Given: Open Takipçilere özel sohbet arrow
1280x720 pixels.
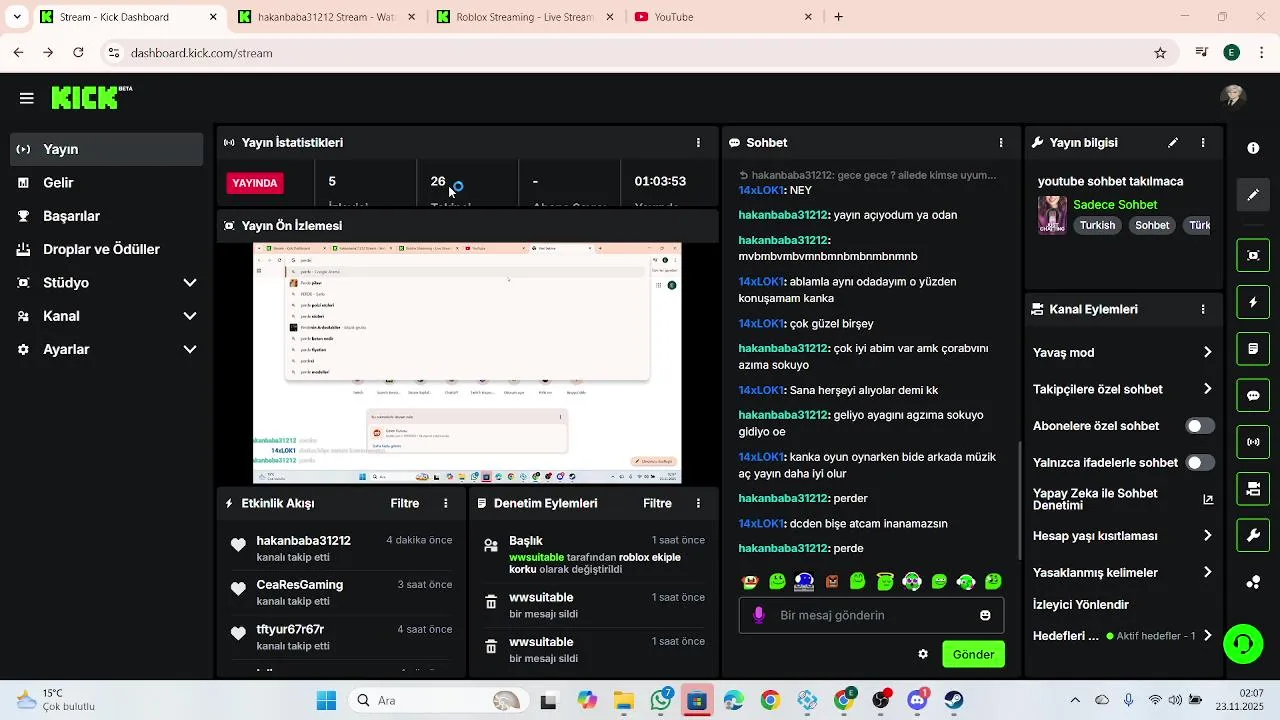Looking at the screenshot, I should 1207,389.
